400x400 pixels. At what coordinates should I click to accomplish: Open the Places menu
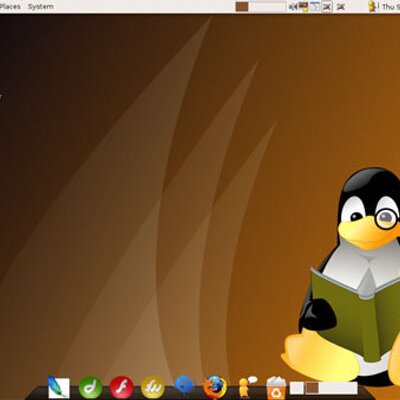pyautogui.click(x=10, y=6)
